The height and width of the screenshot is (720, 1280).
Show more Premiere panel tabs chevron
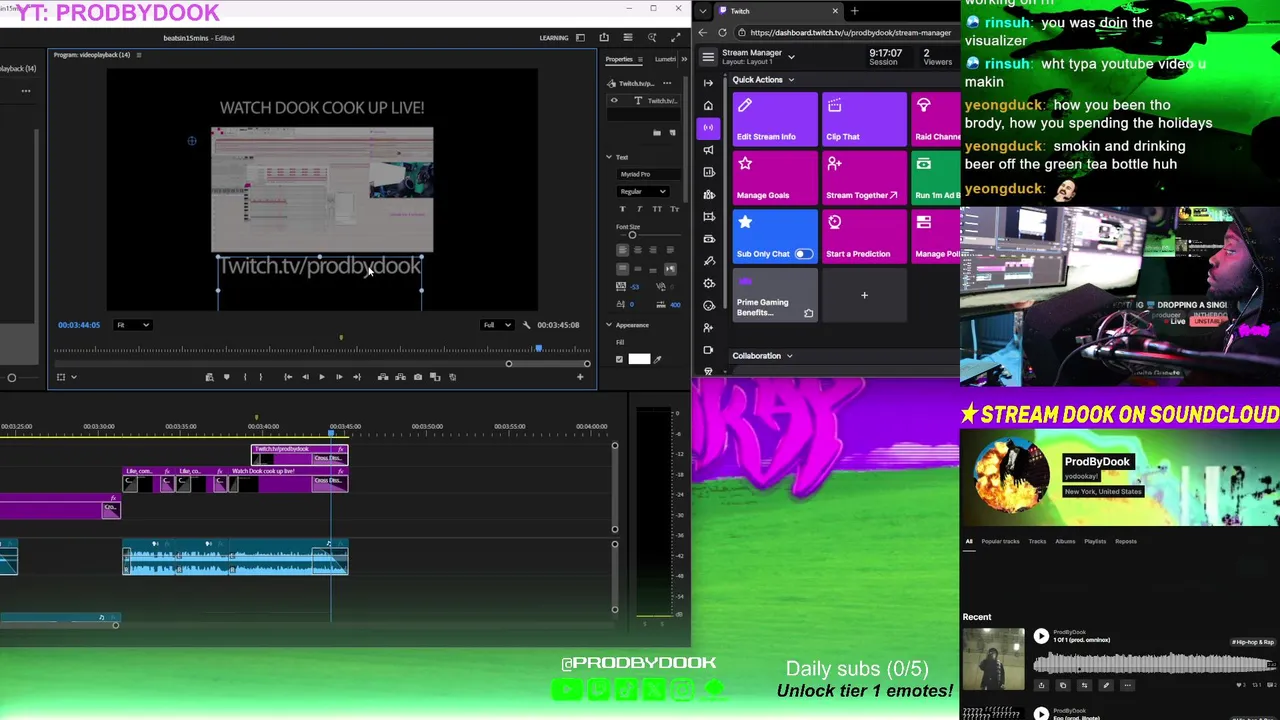[684, 59]
